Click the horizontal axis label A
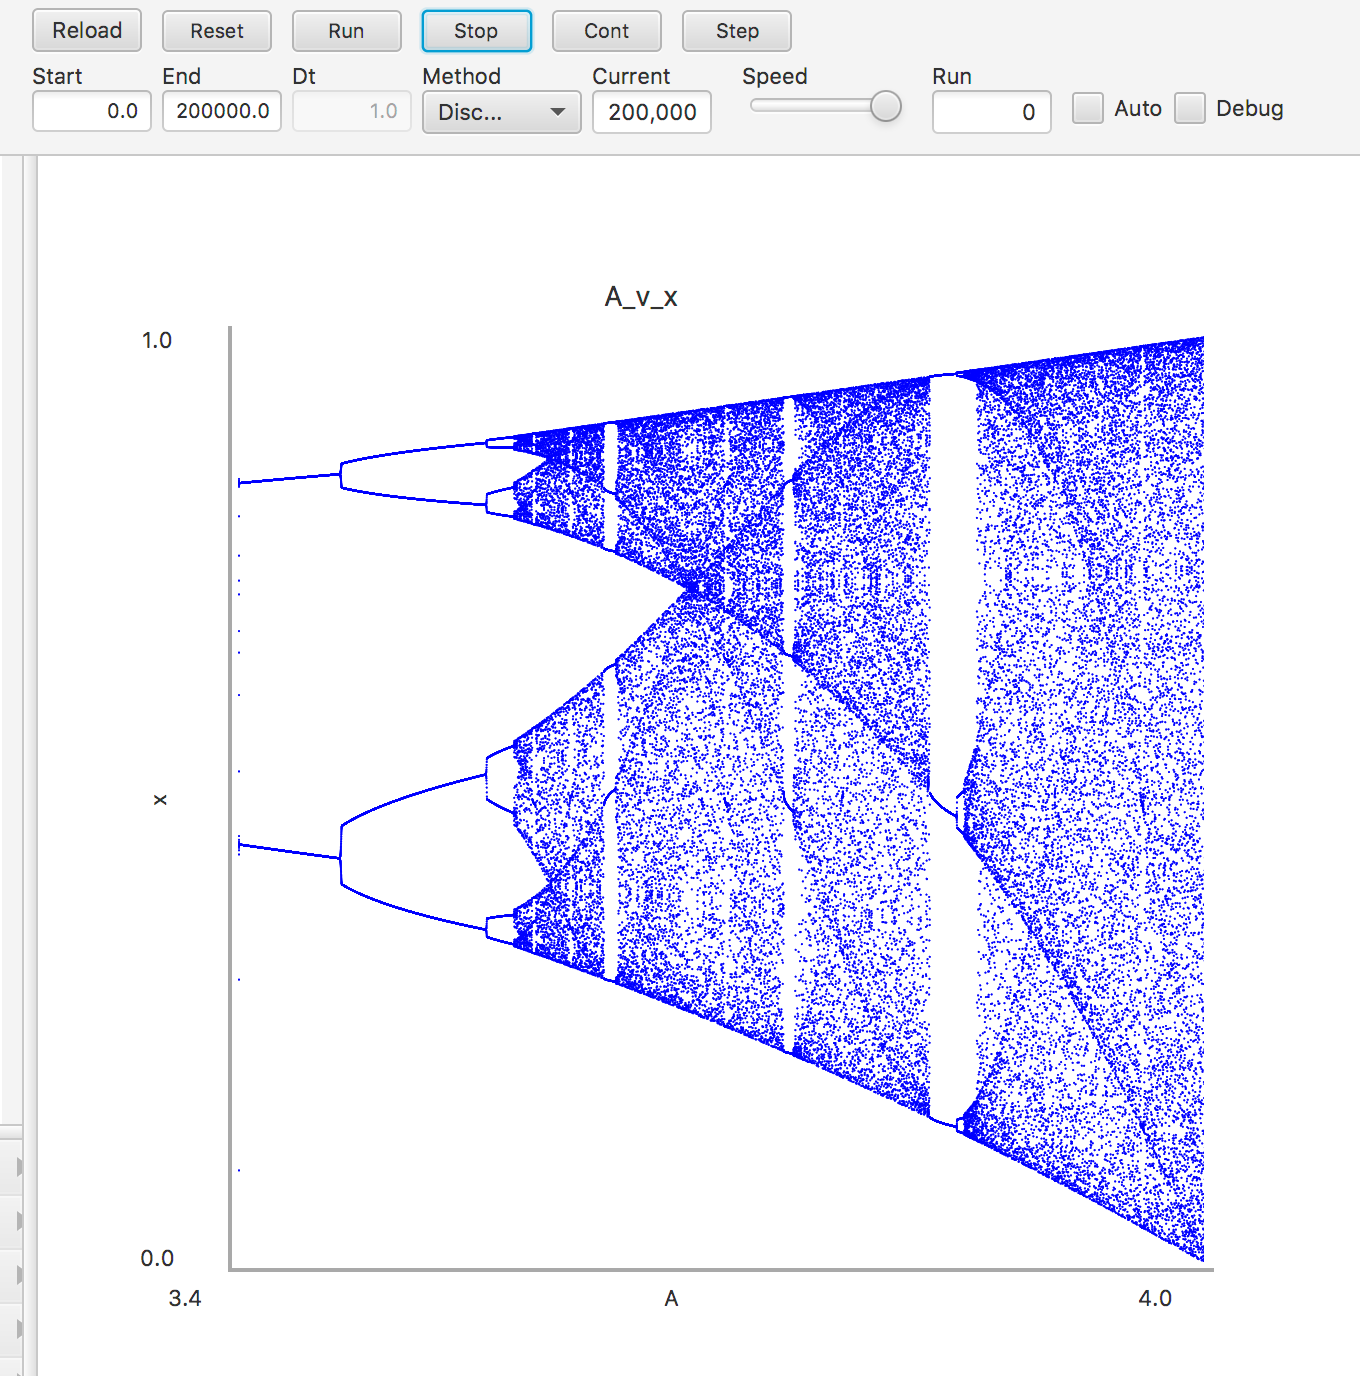 [x=671, y=1298]
